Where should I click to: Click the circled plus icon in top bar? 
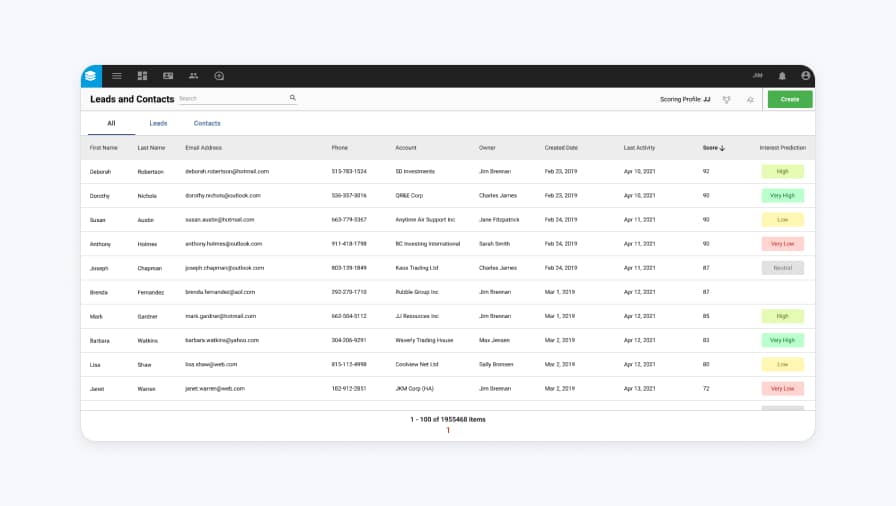pos(219,76)
